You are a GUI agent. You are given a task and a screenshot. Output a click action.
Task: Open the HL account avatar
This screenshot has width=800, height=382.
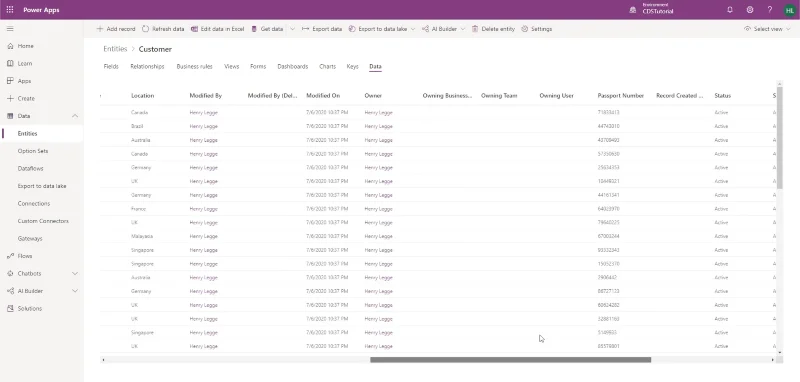pyautogui.click(x=789, y=10)
